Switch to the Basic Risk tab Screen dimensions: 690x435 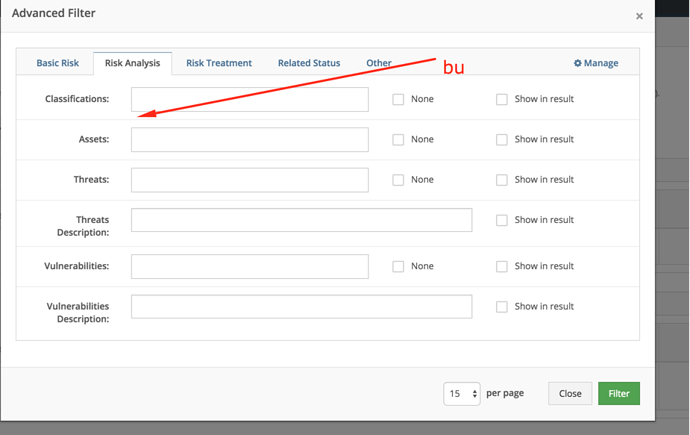(x=58, y=63)
